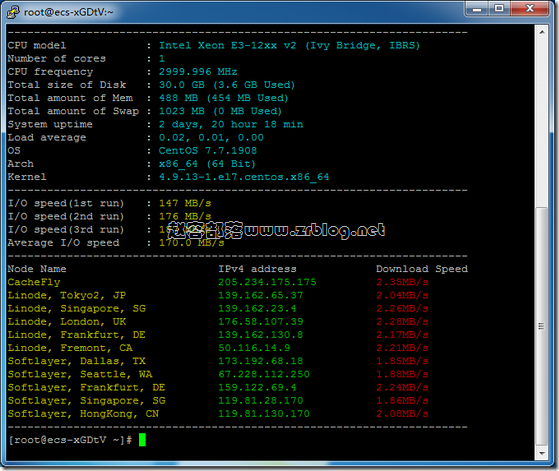The height and width of the screenshot is (471, 559).
Task: Grab the vertical scrollbar thumb
Action: (x=542, y=326)
